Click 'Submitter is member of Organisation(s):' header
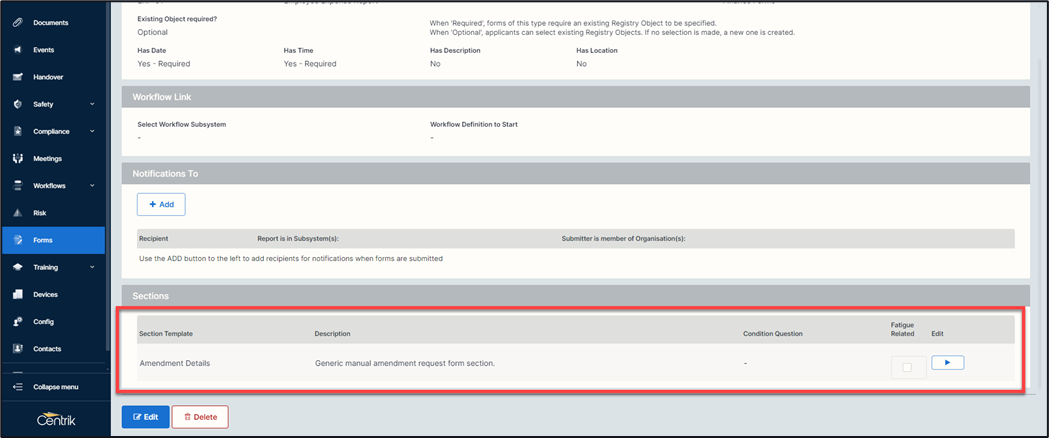This screenshot has height=438, width=1049. [624, 239]
